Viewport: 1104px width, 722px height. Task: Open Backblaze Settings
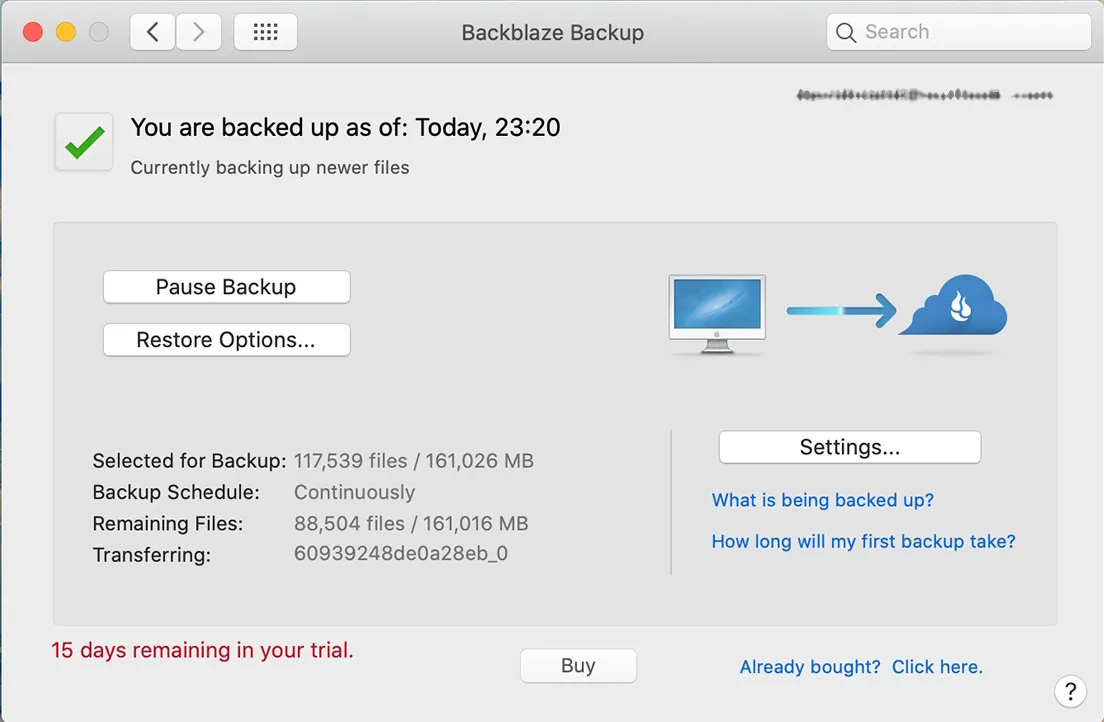point(848,447)
